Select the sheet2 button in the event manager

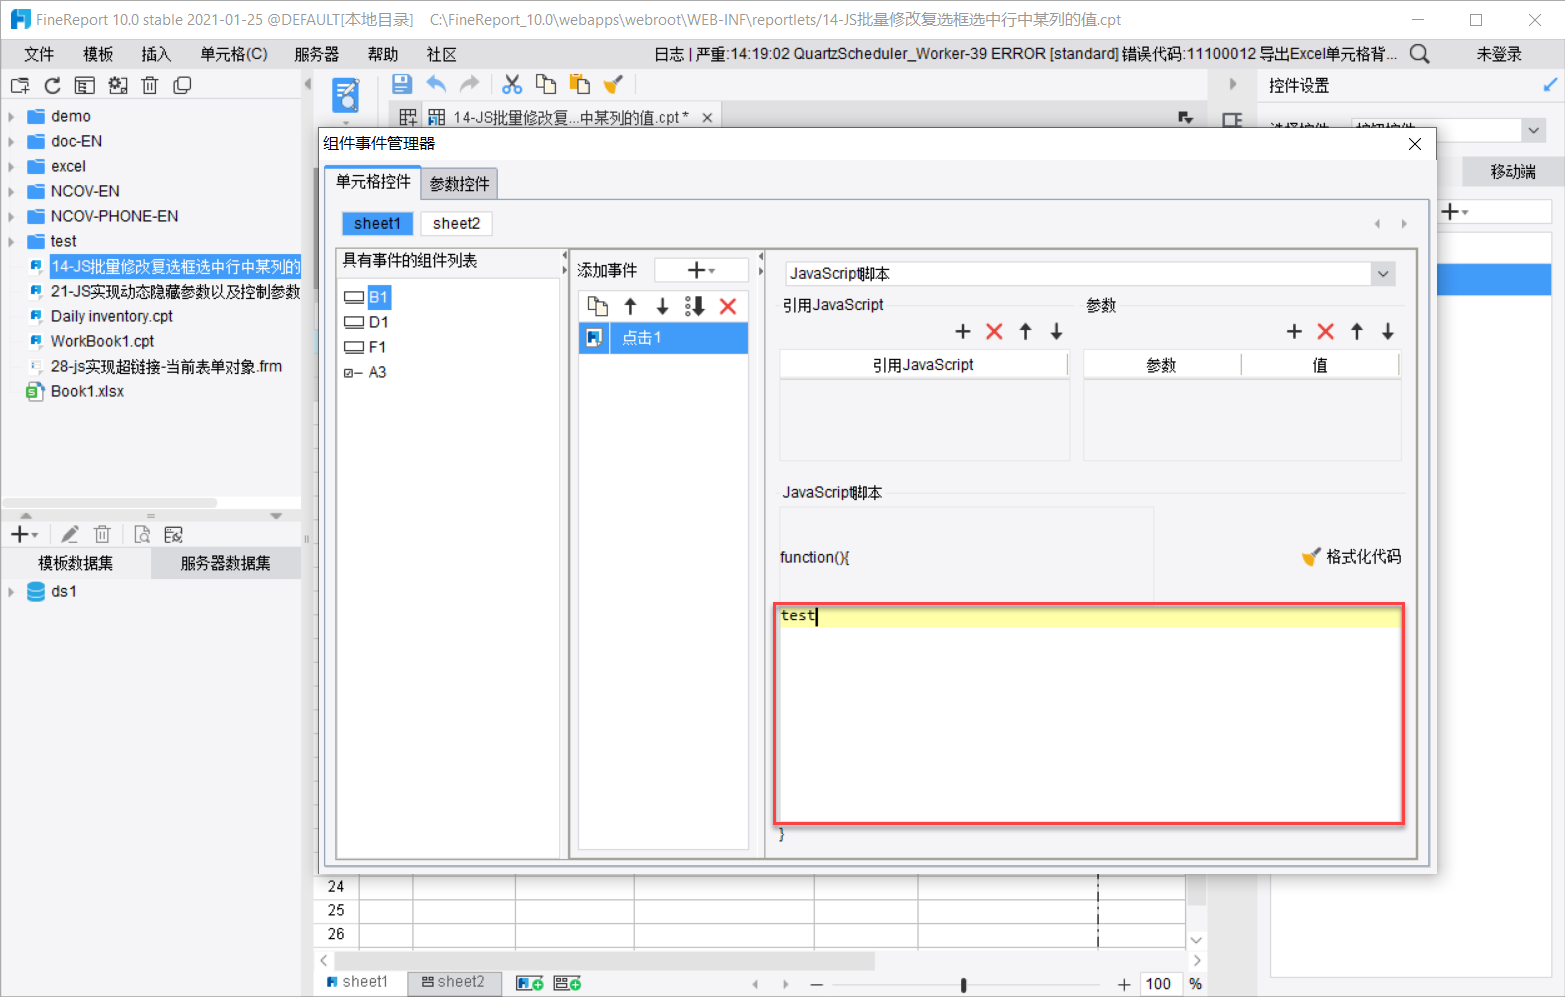(456, 224)
